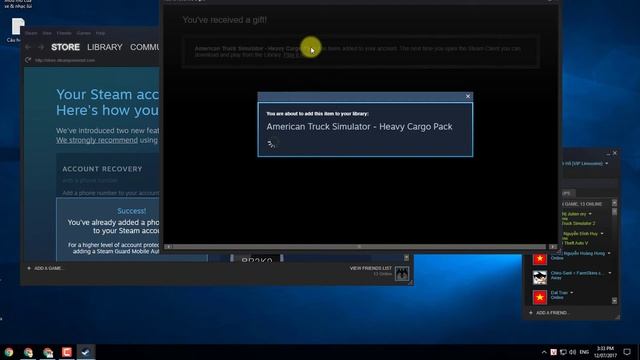
Task: Open the Friends menu in Steam
Action: pyautogui.click(x=64, y=33)
